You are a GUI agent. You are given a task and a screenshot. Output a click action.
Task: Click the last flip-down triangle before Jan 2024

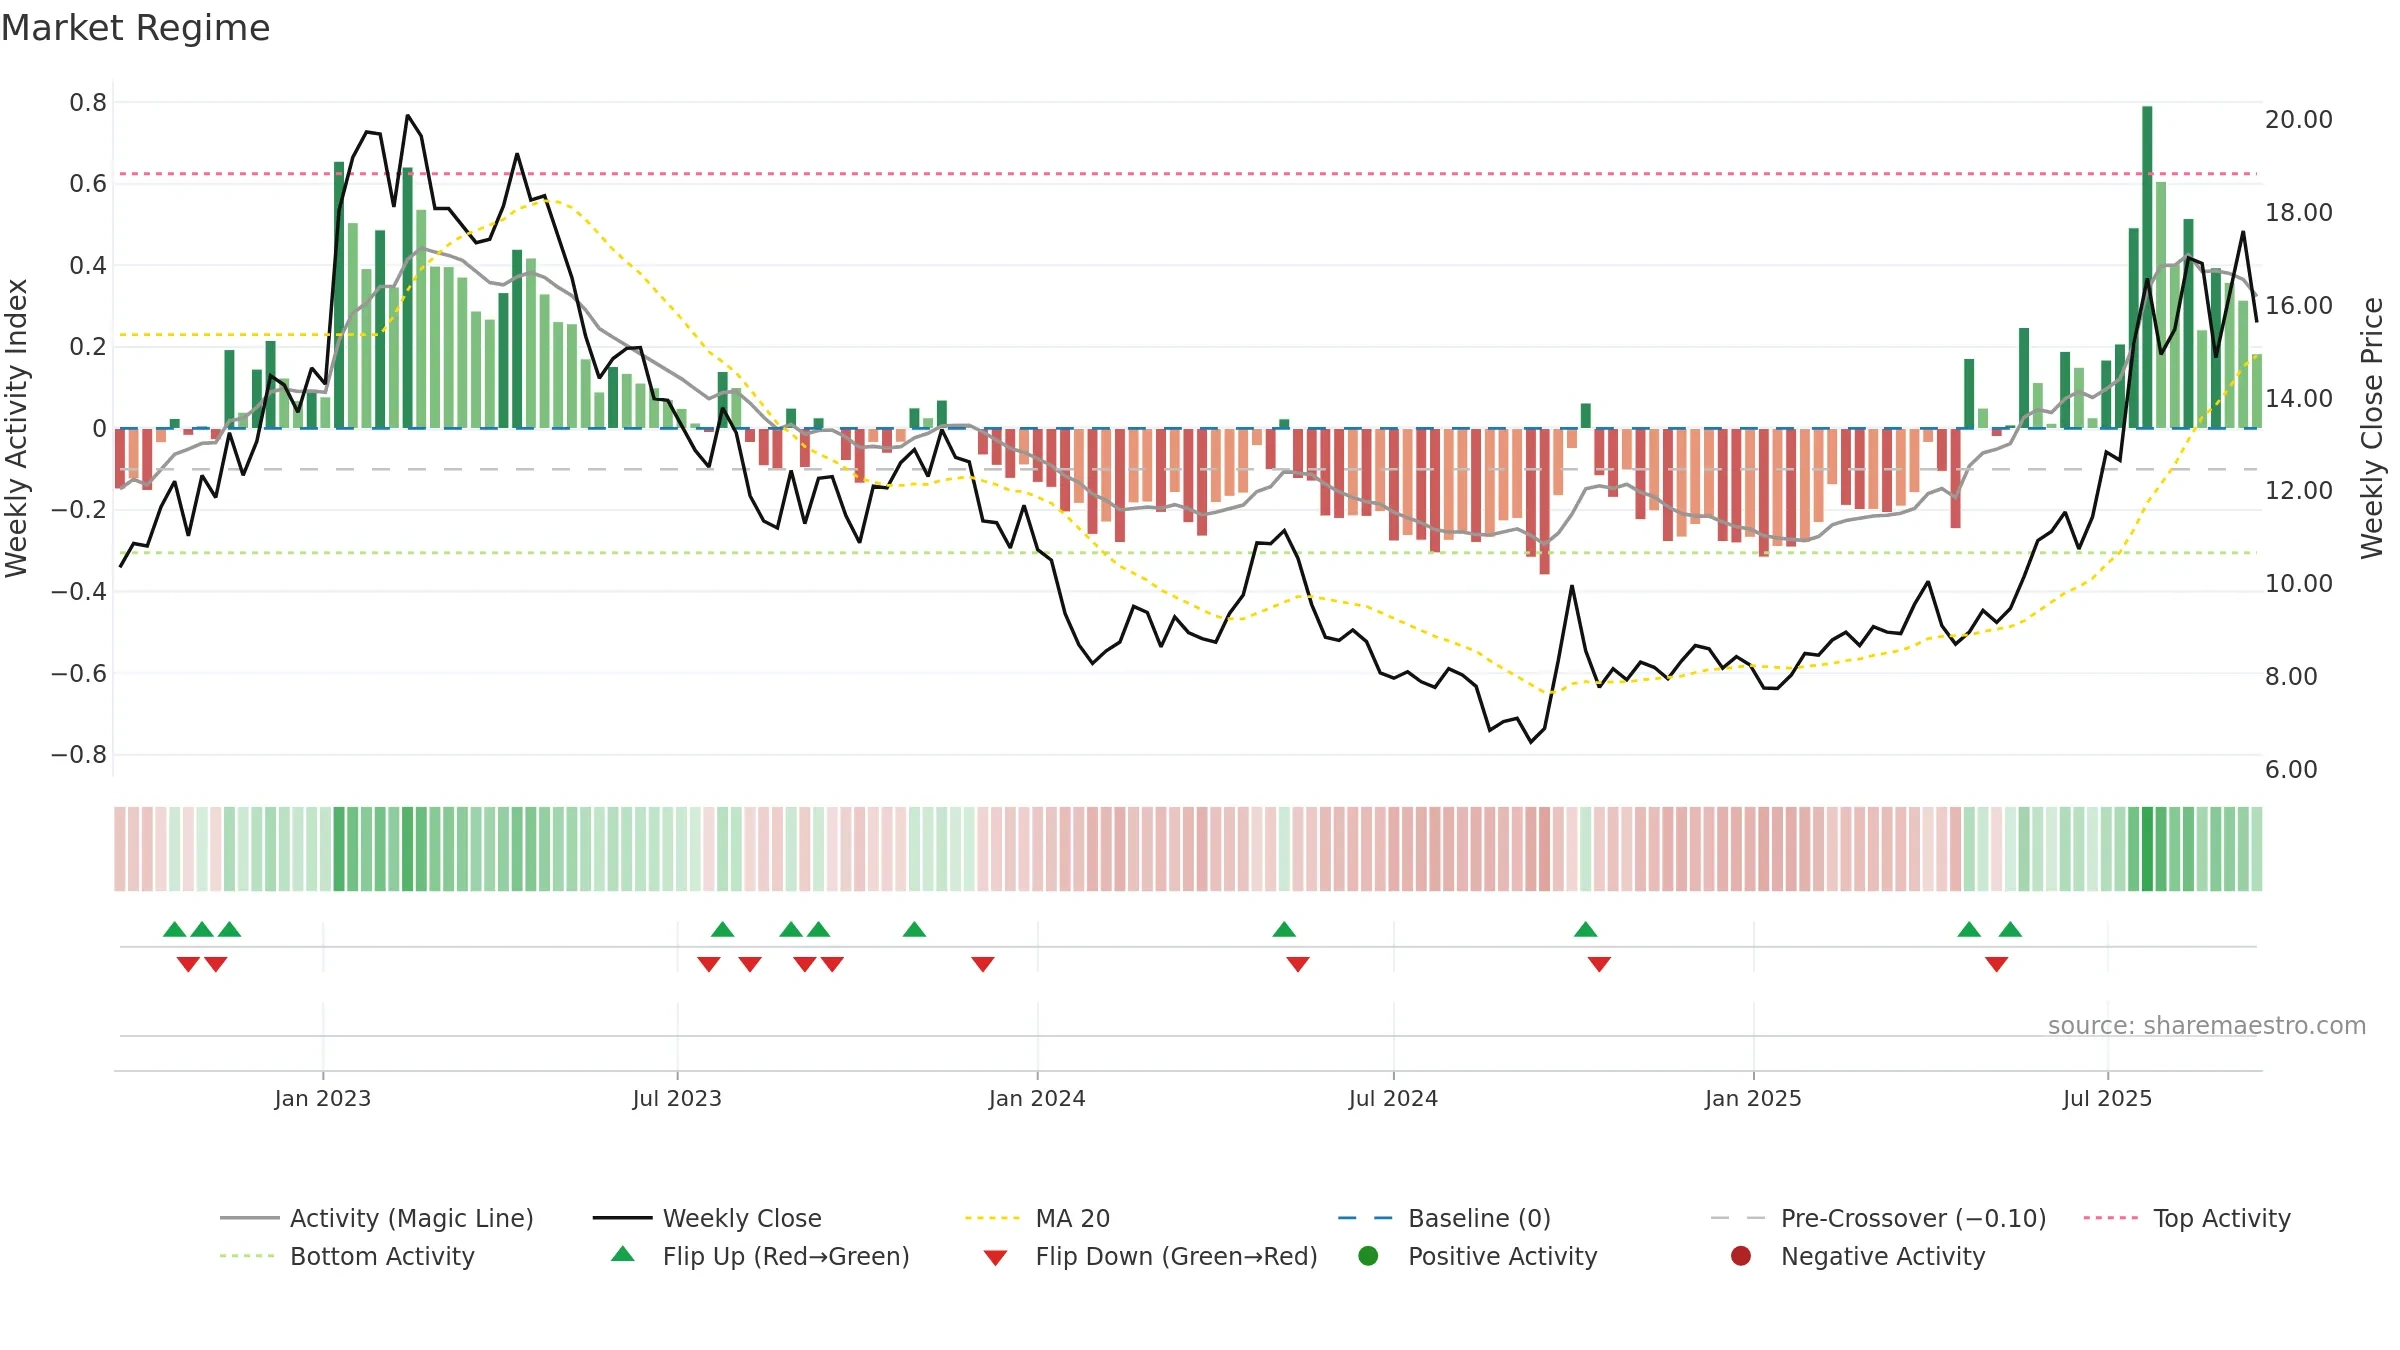click(x=983, y=964)
